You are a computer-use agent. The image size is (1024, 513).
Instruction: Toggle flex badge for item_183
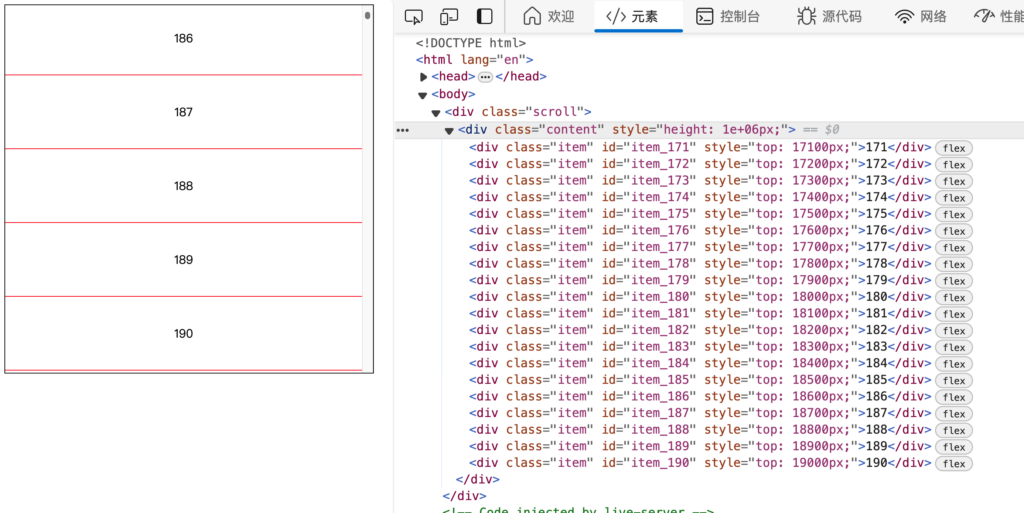pyautogui.click(x=953, y=347)
